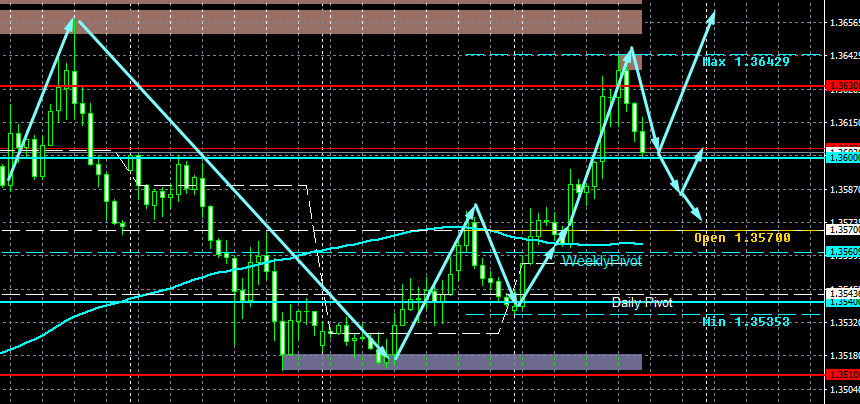860x404 pixels.
Task: Click the 1.3587 price scale value
Action: pos(845,190)
